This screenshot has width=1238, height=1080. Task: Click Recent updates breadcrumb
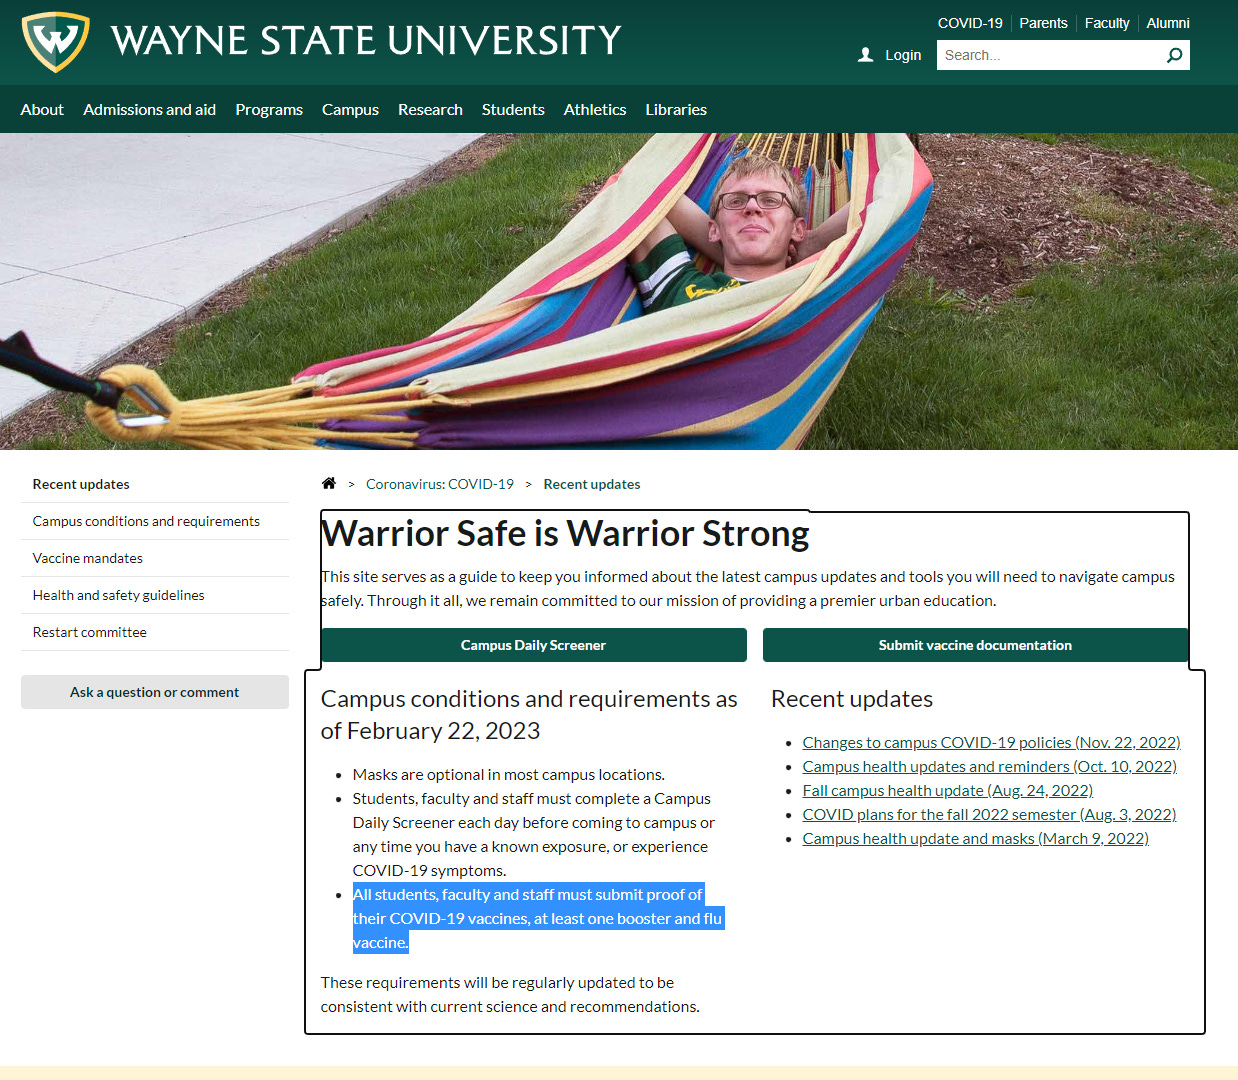tap(592, 484)
